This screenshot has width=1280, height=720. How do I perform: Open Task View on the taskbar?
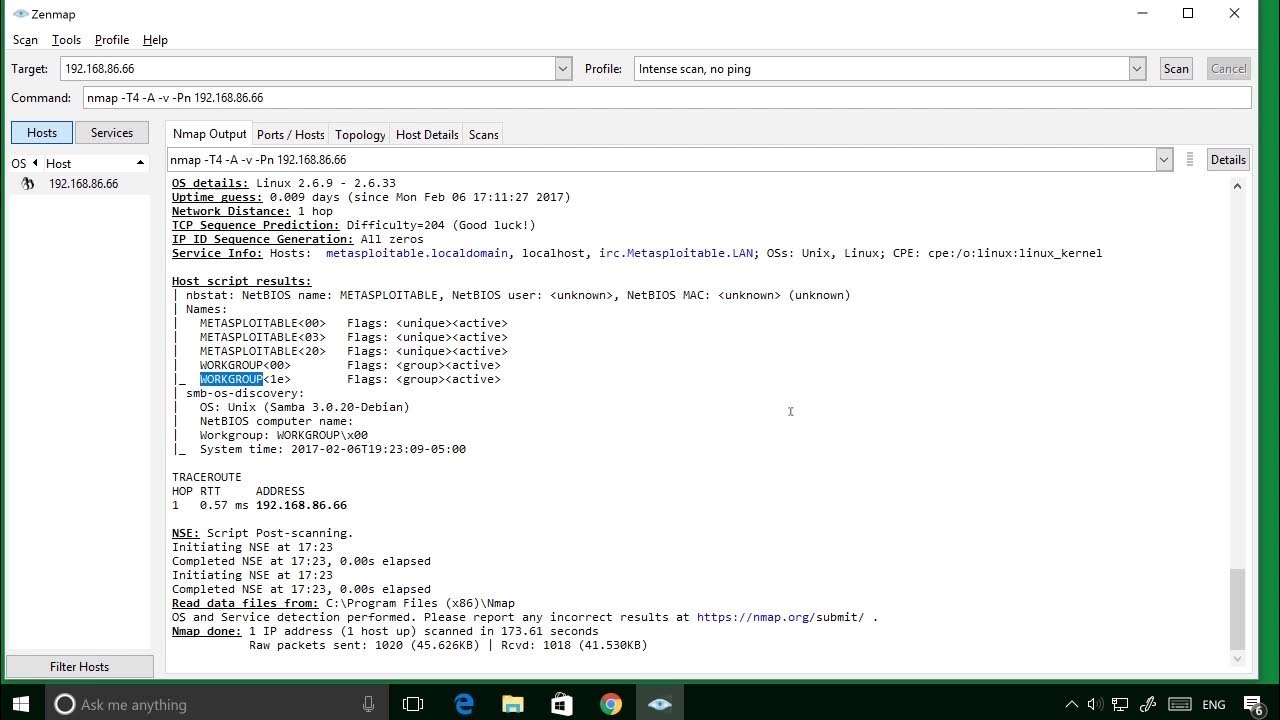(413, 704)
